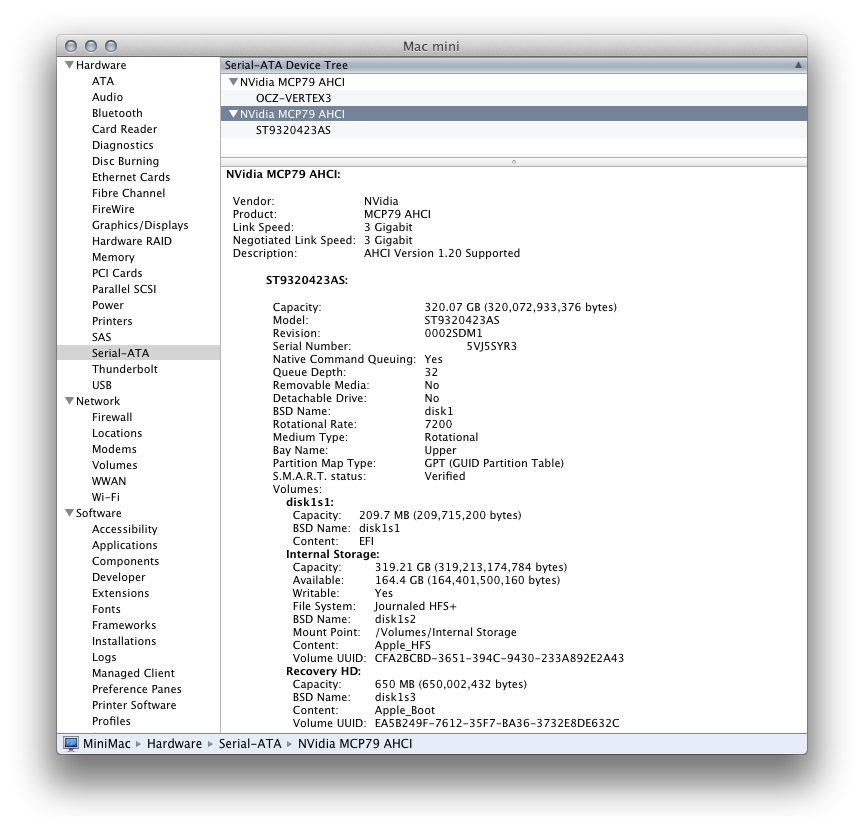Select USB in Hardware list

pos(102,385)
